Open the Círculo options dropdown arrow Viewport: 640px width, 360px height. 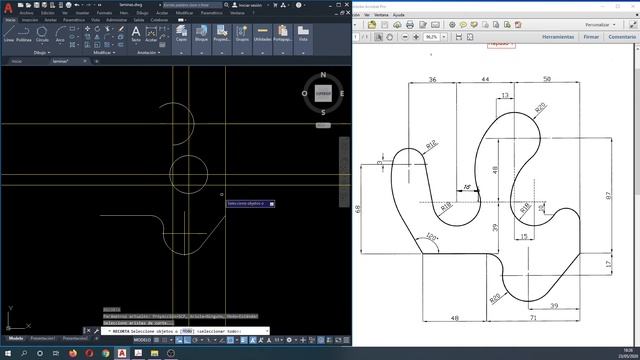tap(42, 44)
